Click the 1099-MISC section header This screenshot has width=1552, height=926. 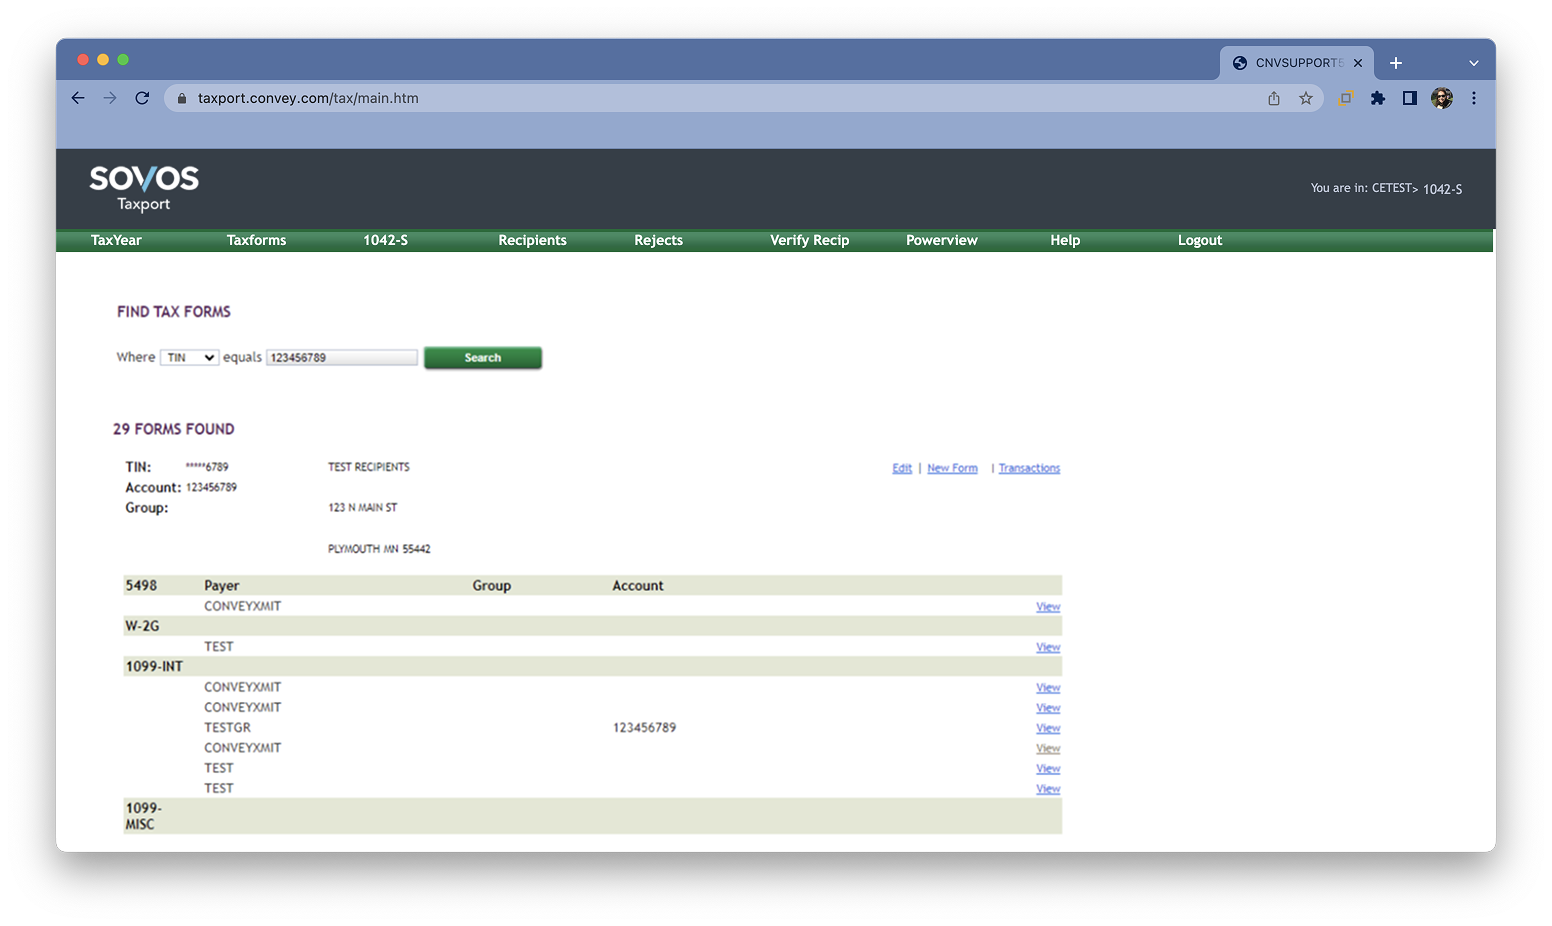click(x=143, y=816)
